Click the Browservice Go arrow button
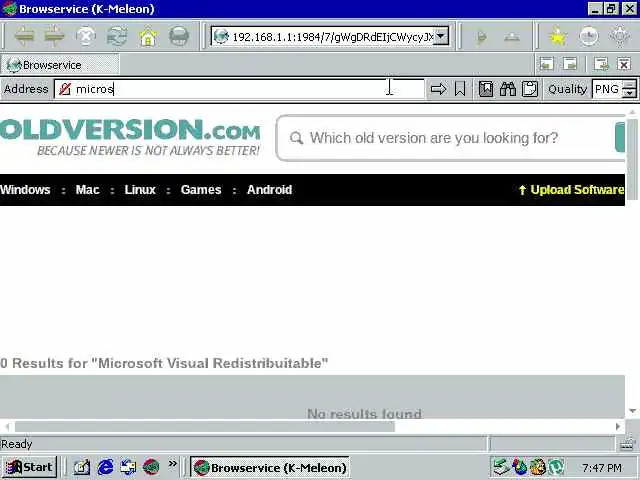 [x=438, y=89]
